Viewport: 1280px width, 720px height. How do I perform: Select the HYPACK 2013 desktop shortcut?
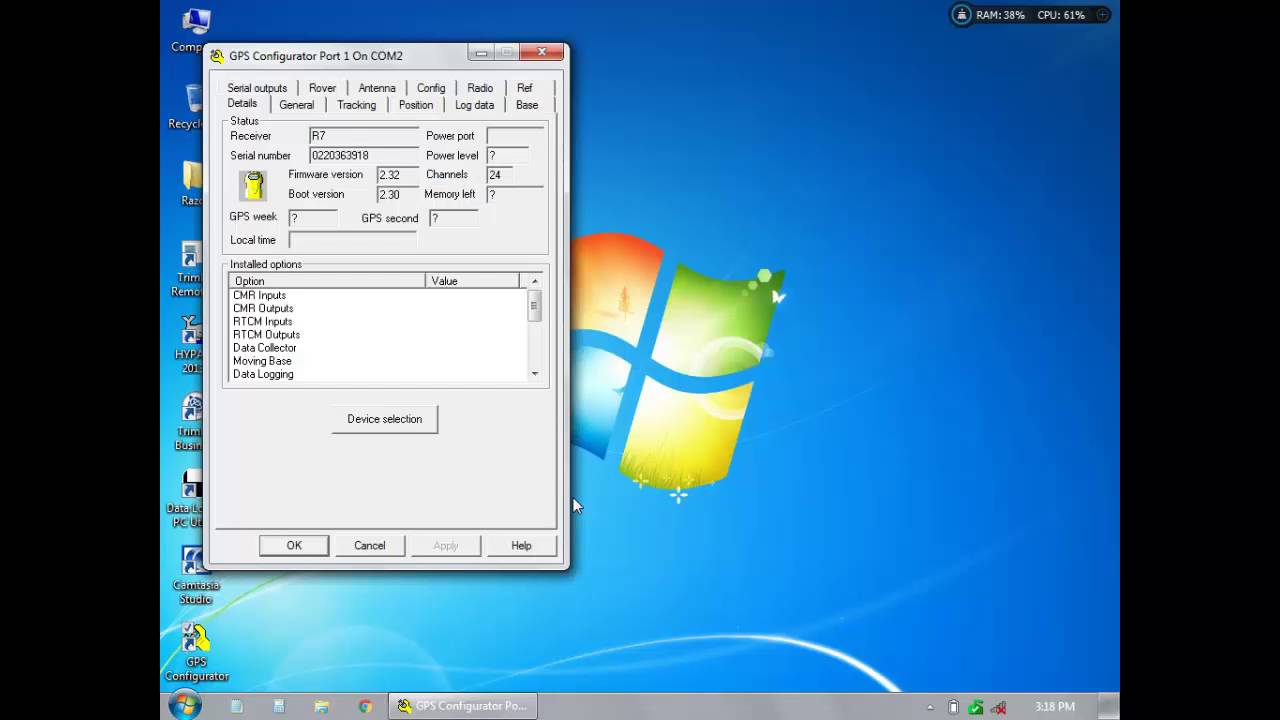pyautogui.click(x=189, y=344)
